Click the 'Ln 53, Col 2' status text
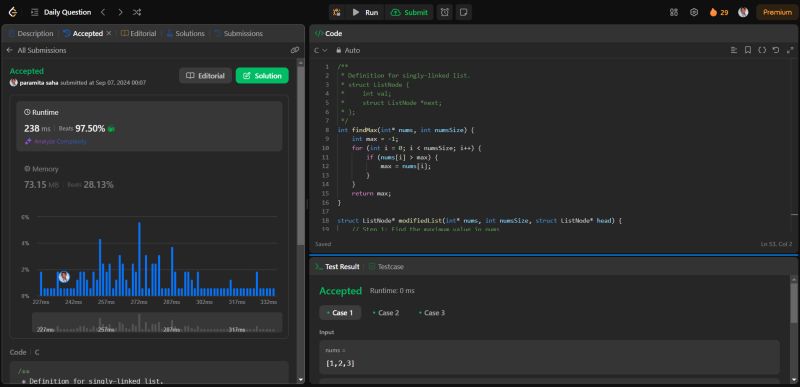Image resolution: width=800 pixels, height=387 pixels. pyautogui.click(x=777, y=244)
